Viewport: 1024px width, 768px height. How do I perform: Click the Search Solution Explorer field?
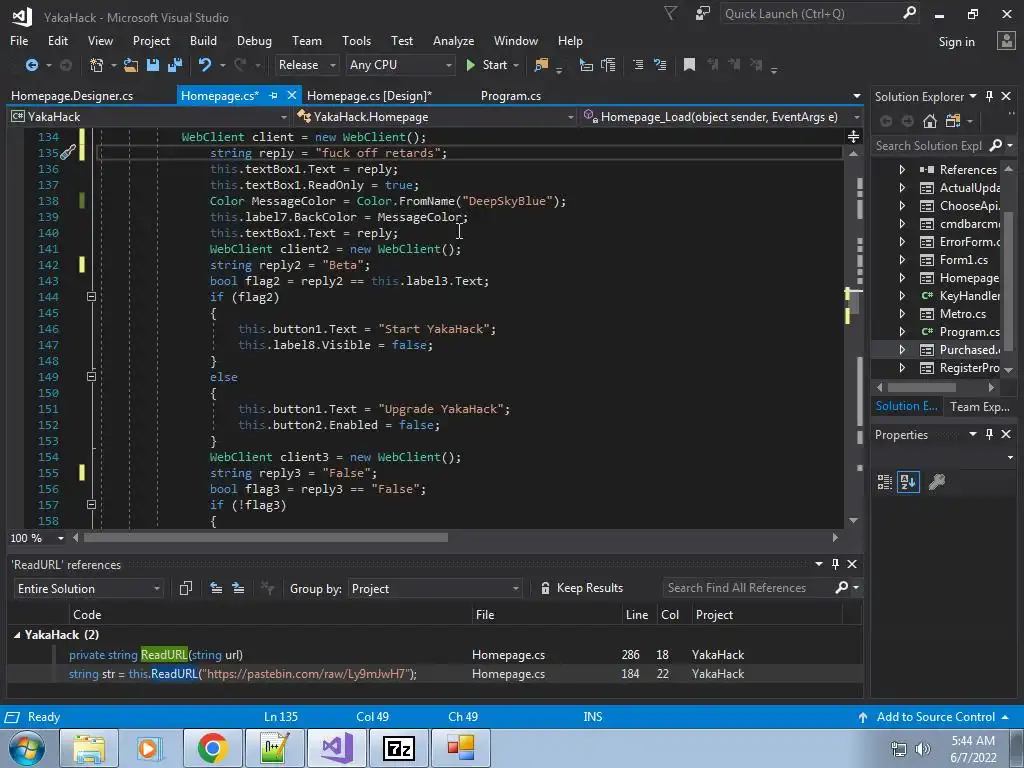[929, 146]
